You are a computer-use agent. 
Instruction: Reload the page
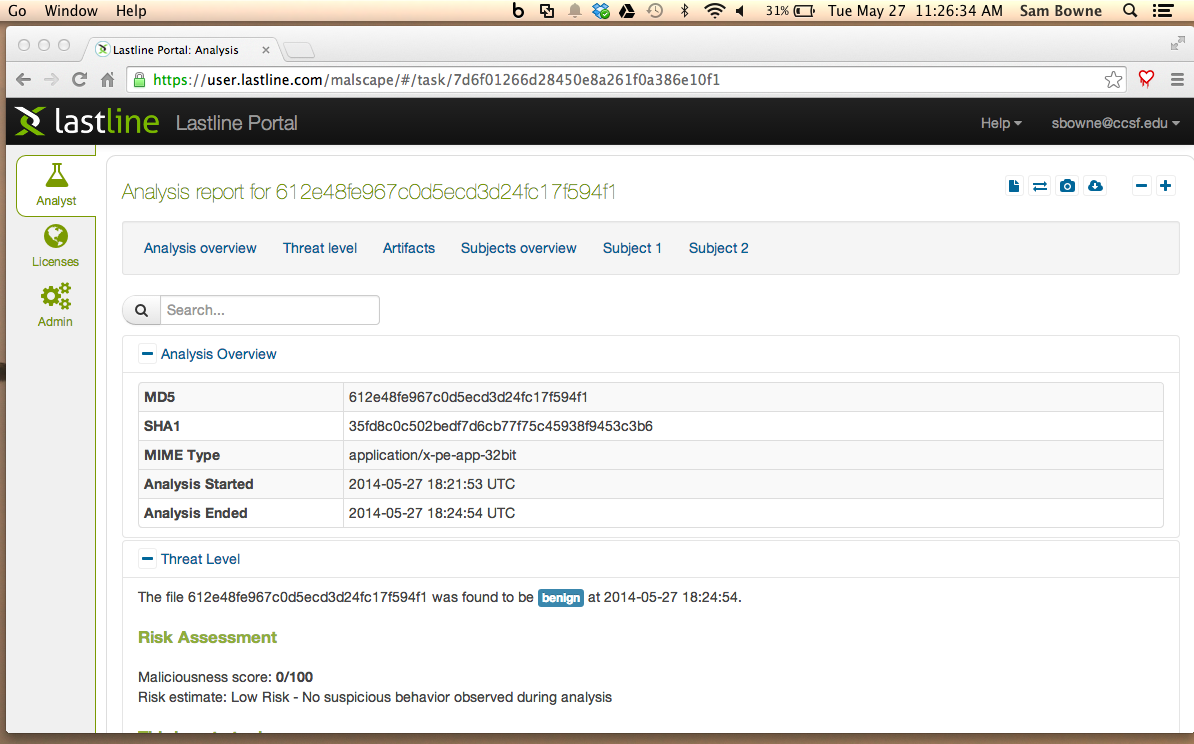point(79,79)
